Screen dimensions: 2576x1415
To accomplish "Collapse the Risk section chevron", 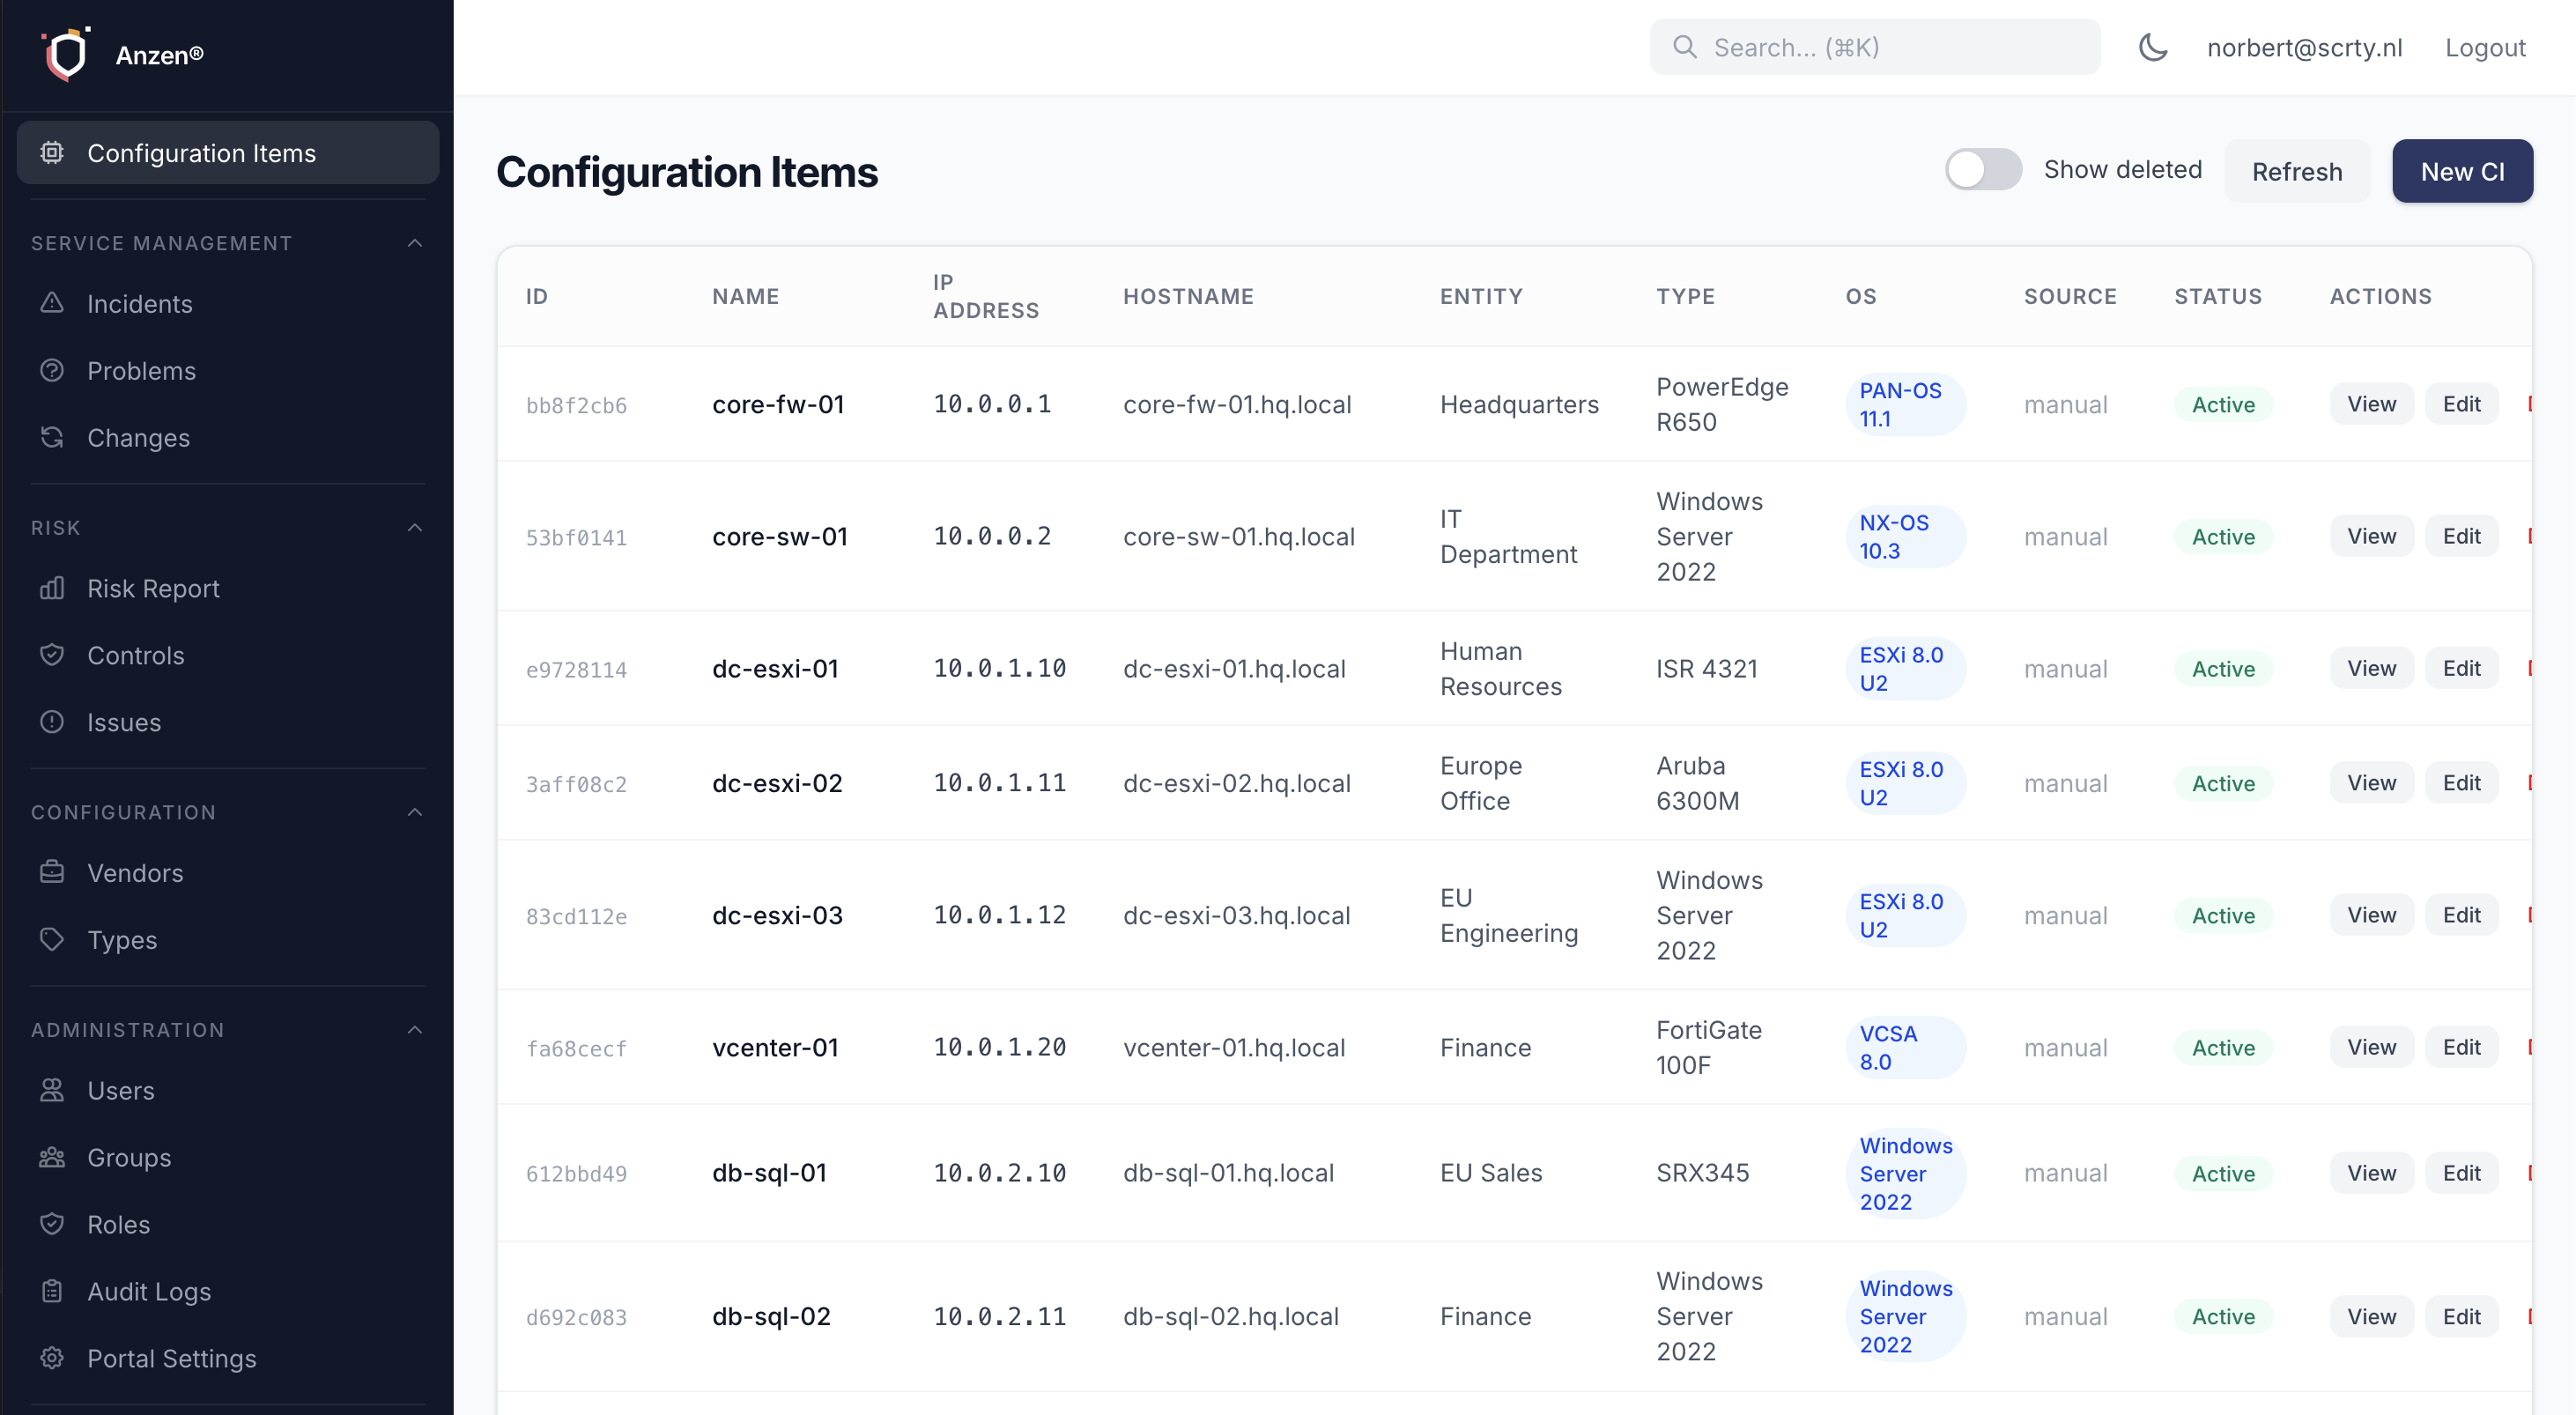I will [415, 527].
